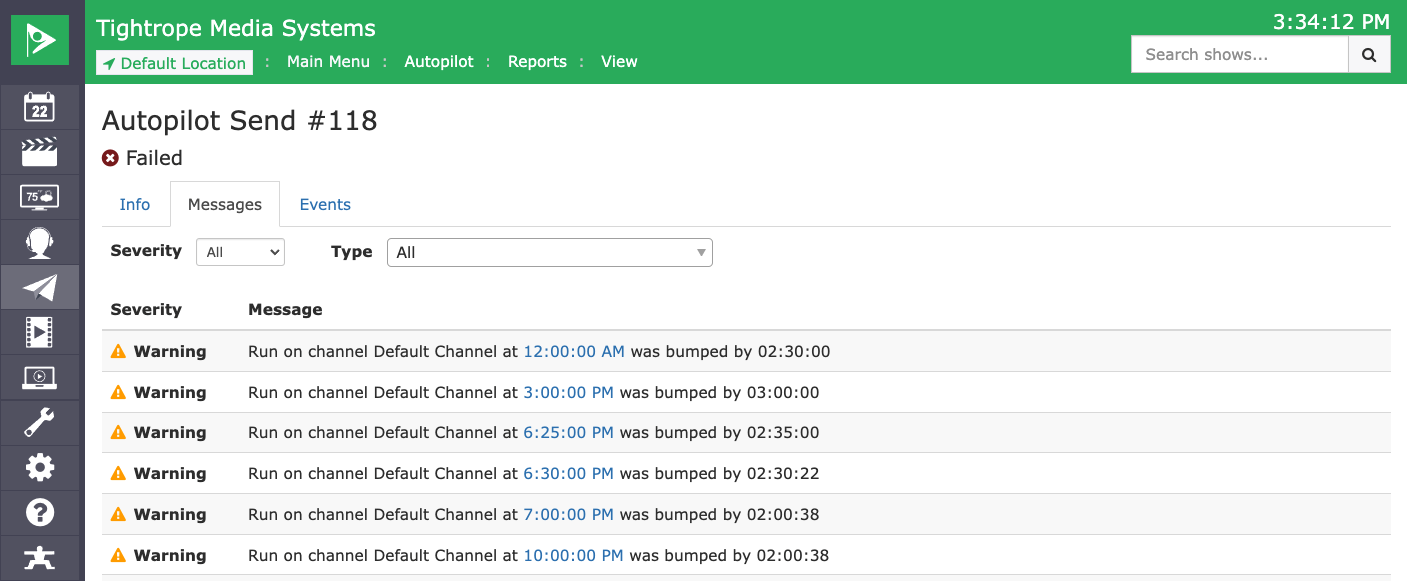Click the Tightrope logo at top left
The width and height of the screenshot is (1407, 581).
[39, 40]
